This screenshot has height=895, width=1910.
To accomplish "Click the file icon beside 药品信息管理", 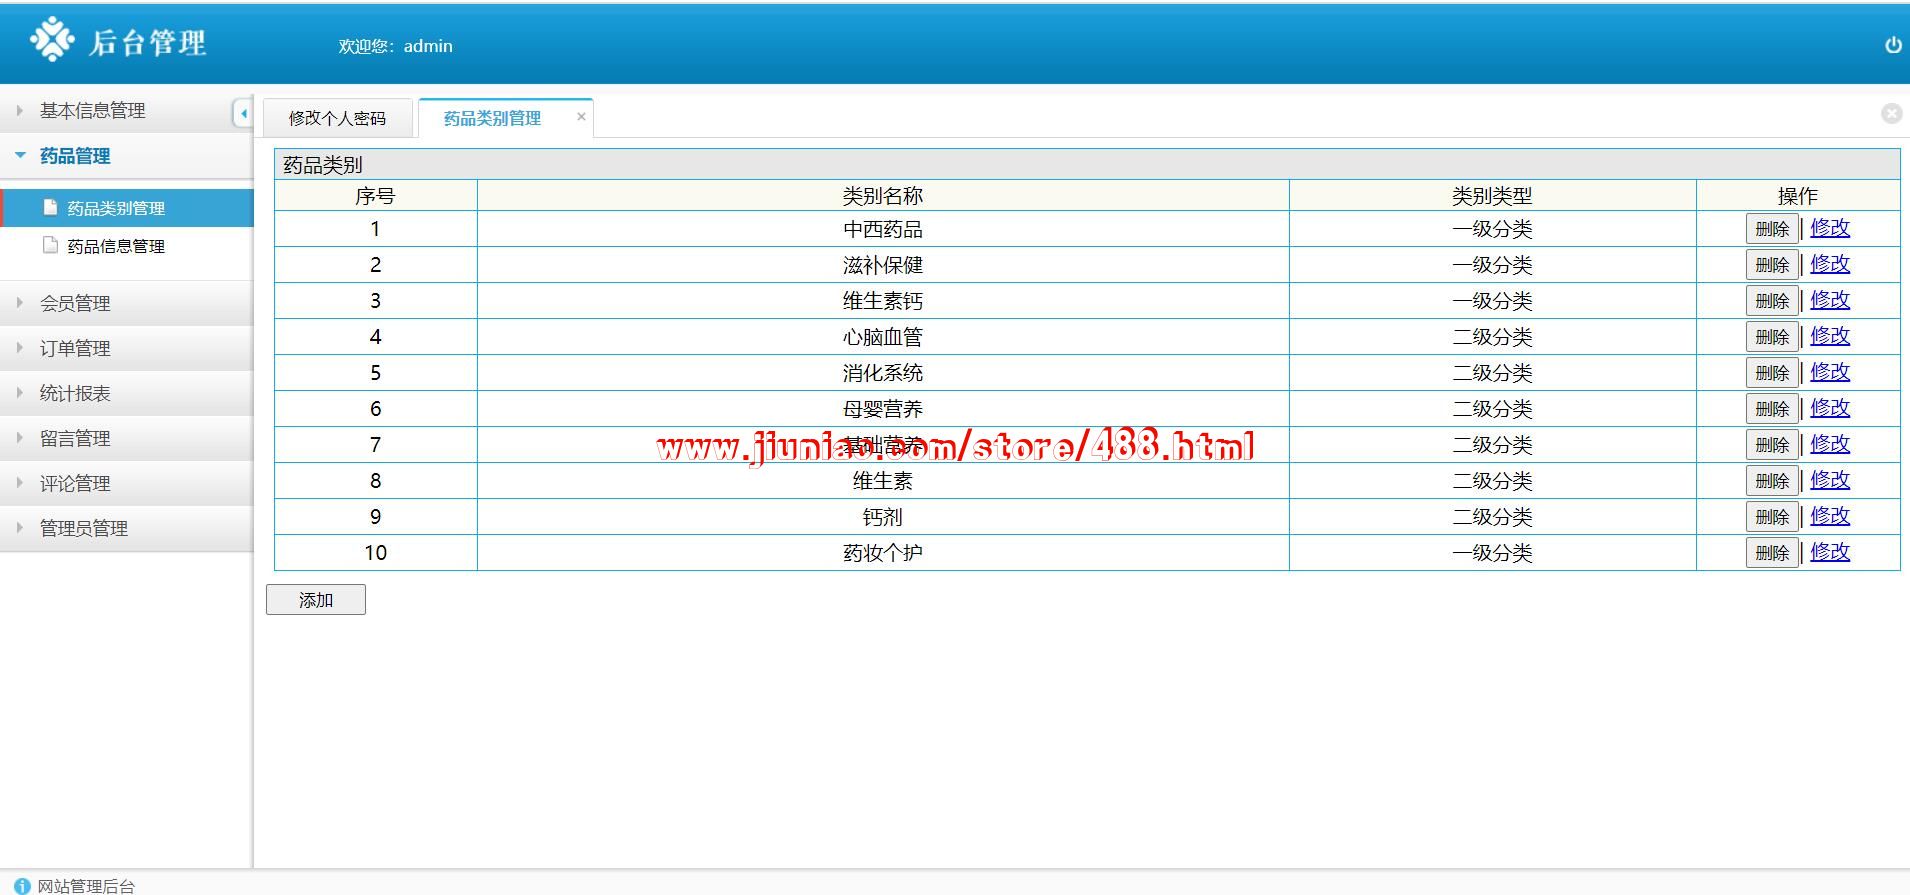I will click(50, 245).
